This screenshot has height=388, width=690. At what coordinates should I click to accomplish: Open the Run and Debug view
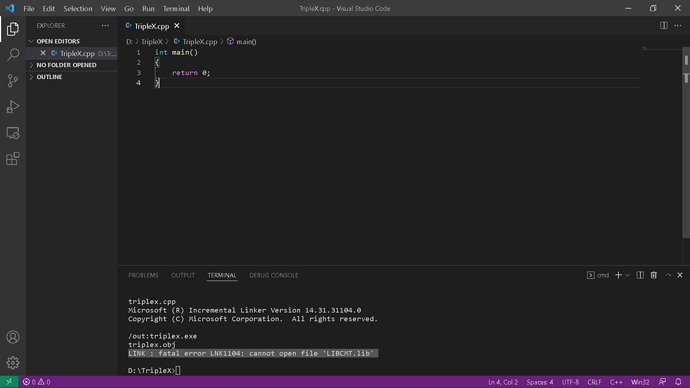pos(13,107)
